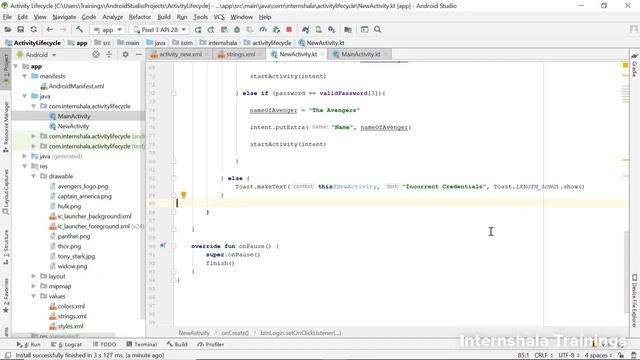Switch to the activity_new.xml tab
This screenshot has width=640, height=360.
click(180, 54)
